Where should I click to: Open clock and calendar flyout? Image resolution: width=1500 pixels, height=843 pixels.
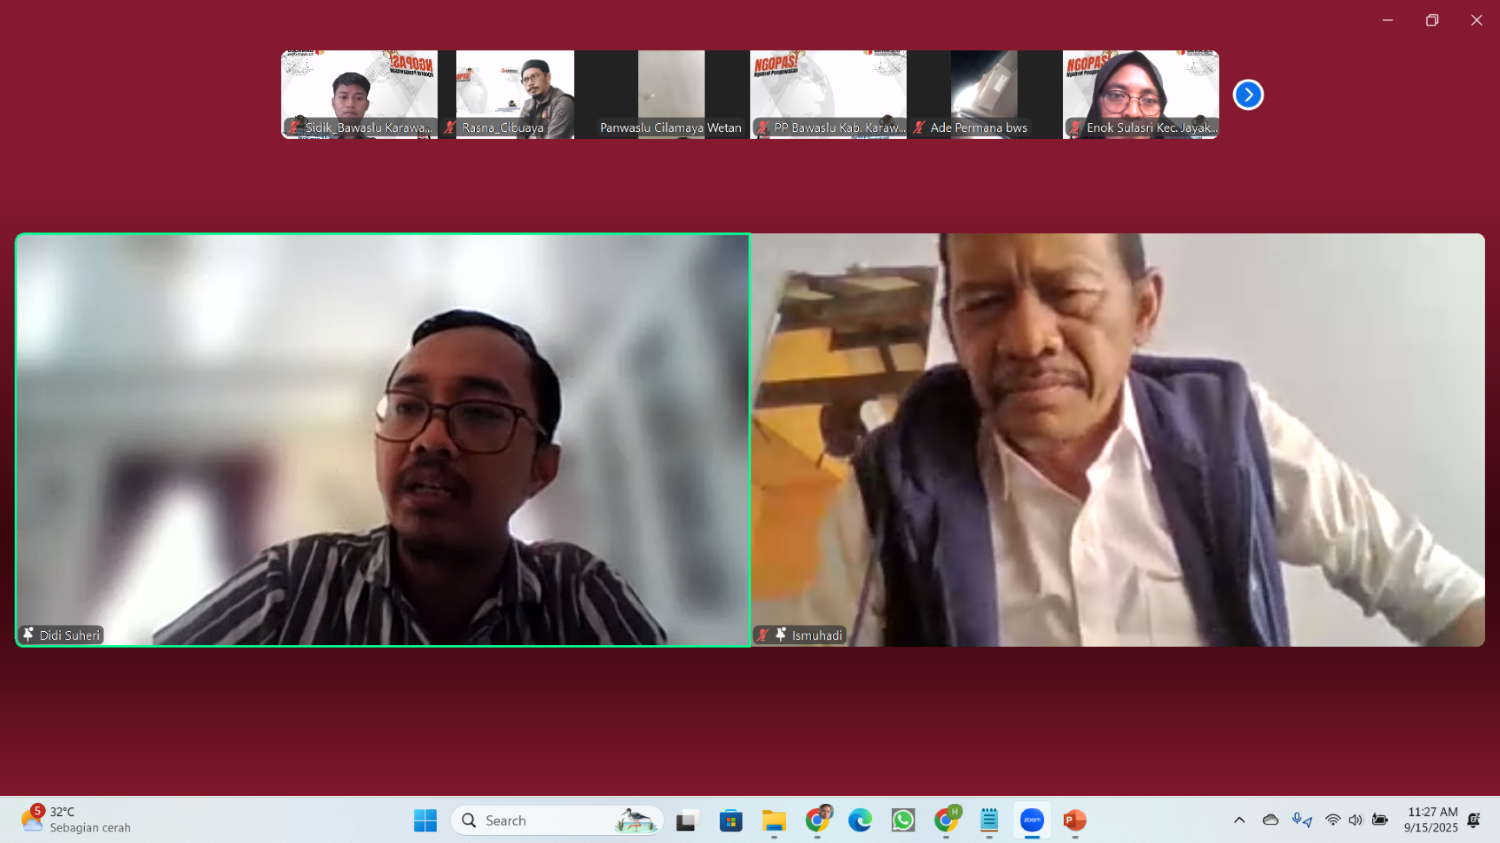1431,820
